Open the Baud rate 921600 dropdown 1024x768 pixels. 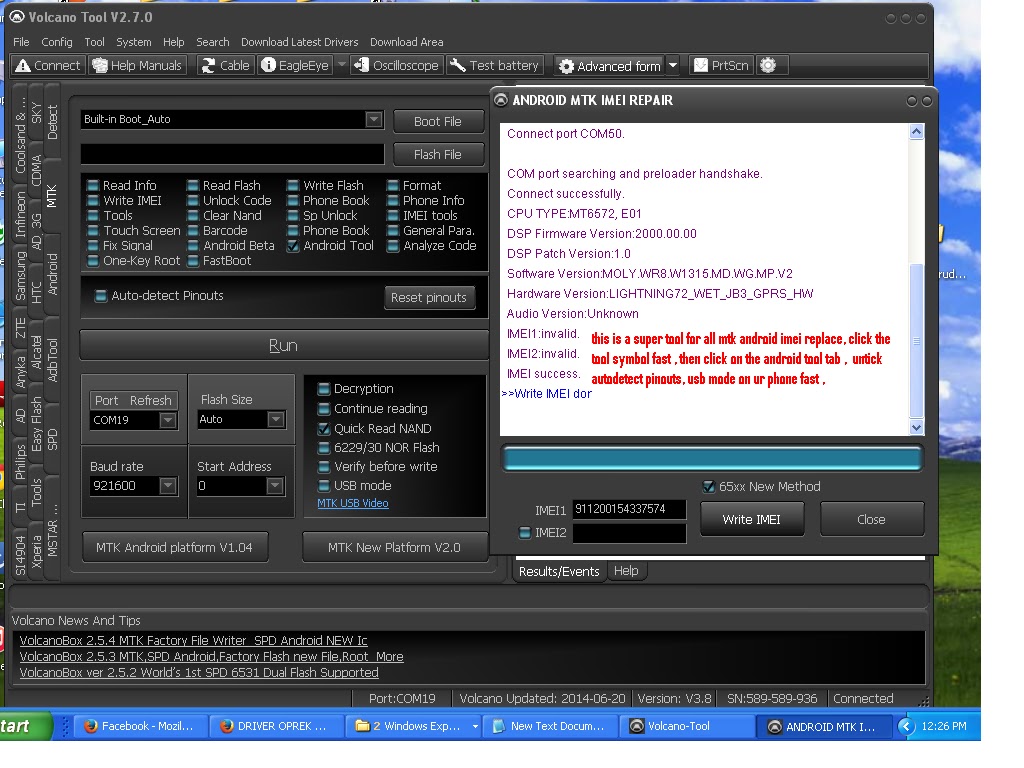[x=168, y=486]
